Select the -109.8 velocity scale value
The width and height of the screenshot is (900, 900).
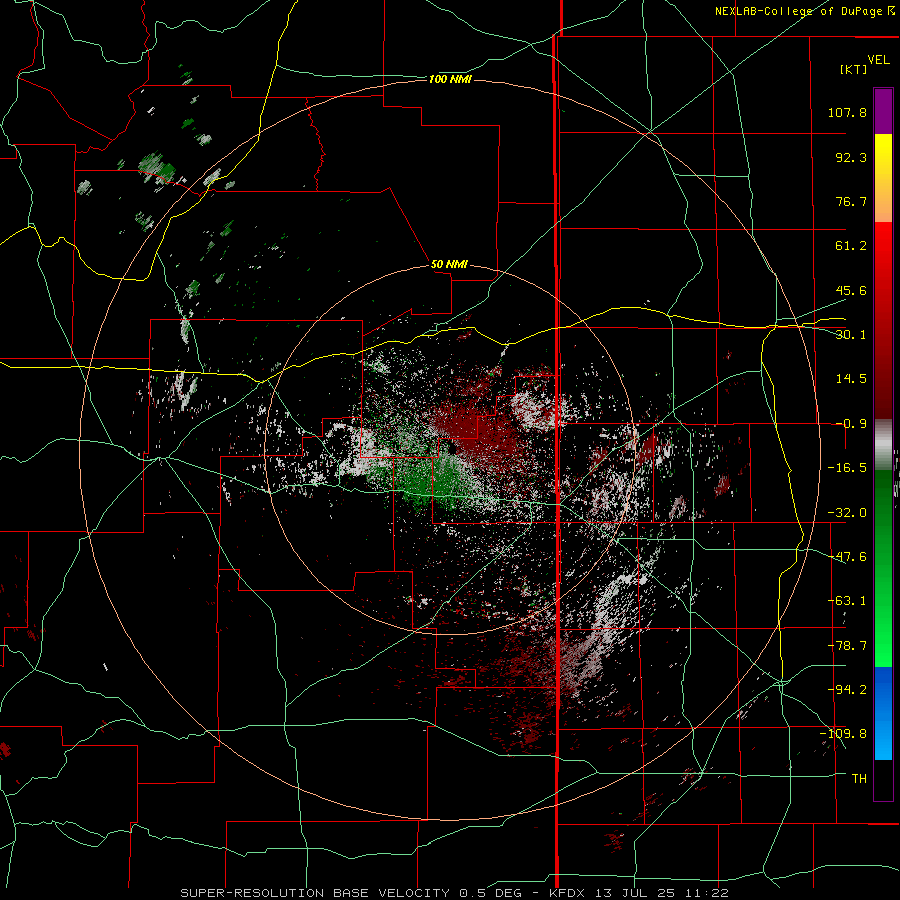coord(843,734)
